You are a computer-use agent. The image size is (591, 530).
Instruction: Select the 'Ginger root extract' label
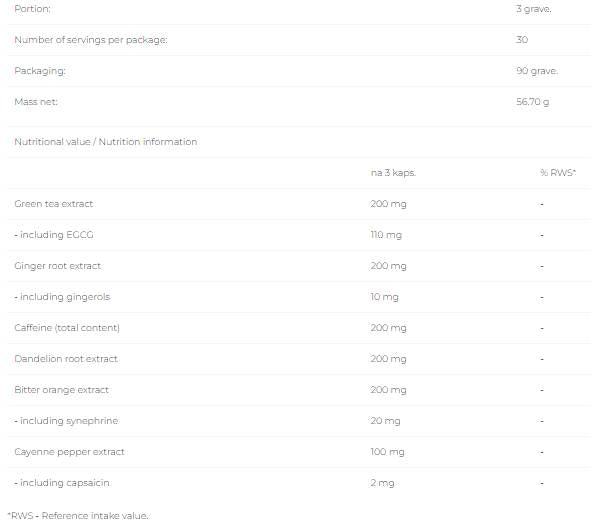pyautogui.click(x=58, y=266)
